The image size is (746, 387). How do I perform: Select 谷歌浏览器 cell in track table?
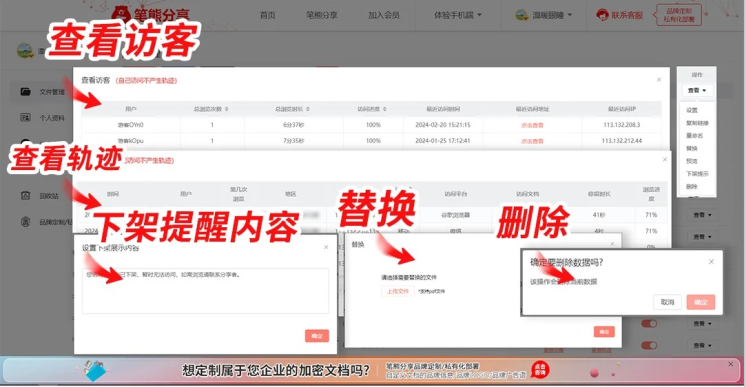pyautogui.click(x=455, y=215)
